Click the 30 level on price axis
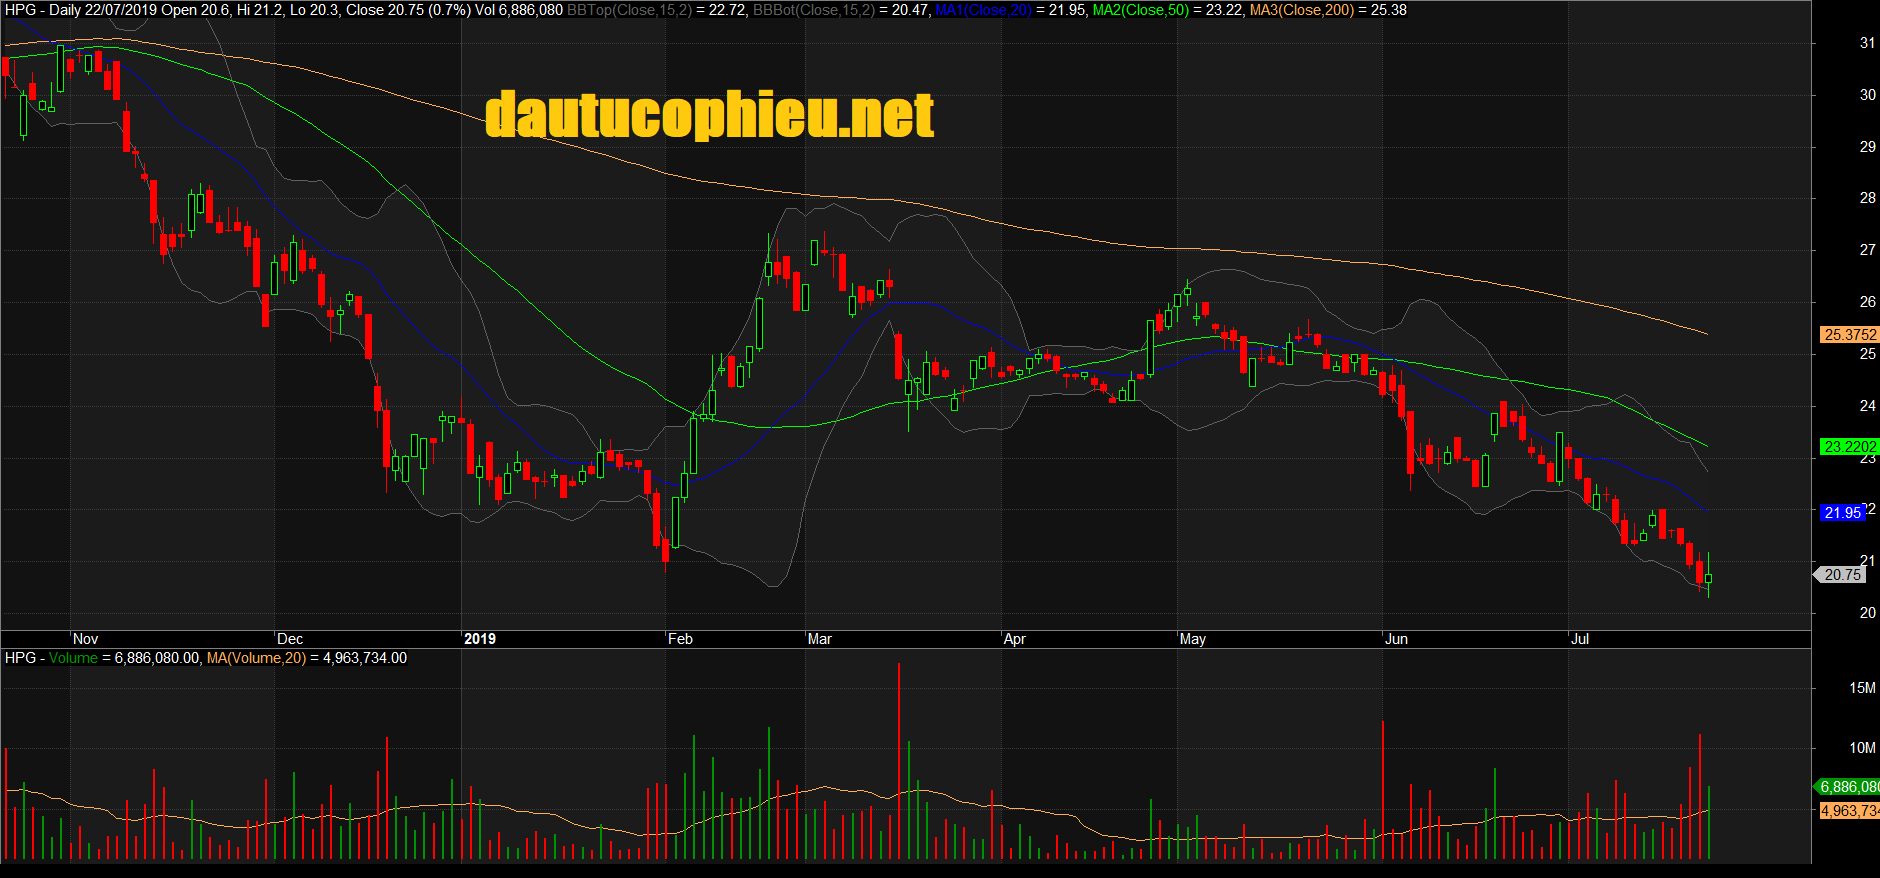 [1867, 95]
